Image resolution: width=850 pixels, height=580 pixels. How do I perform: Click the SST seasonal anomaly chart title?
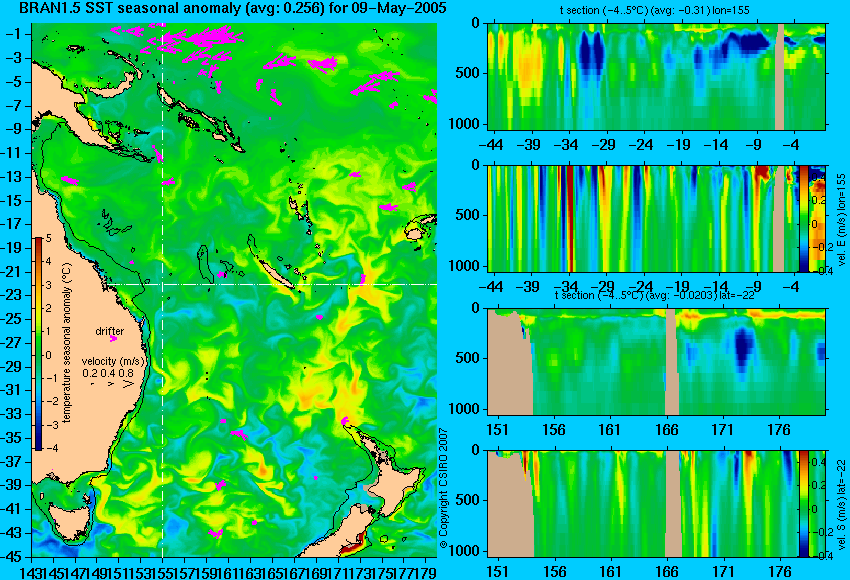(233, 8)
